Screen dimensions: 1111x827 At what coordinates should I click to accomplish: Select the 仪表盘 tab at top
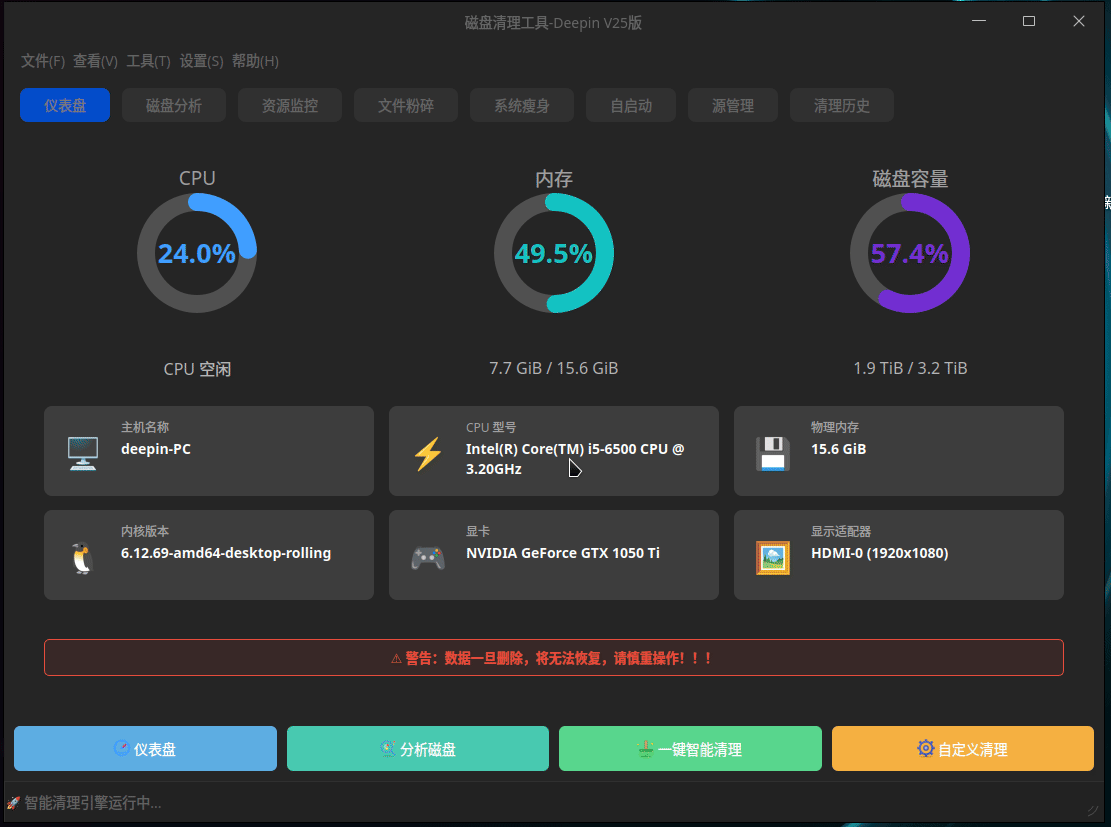pos(65,105)
